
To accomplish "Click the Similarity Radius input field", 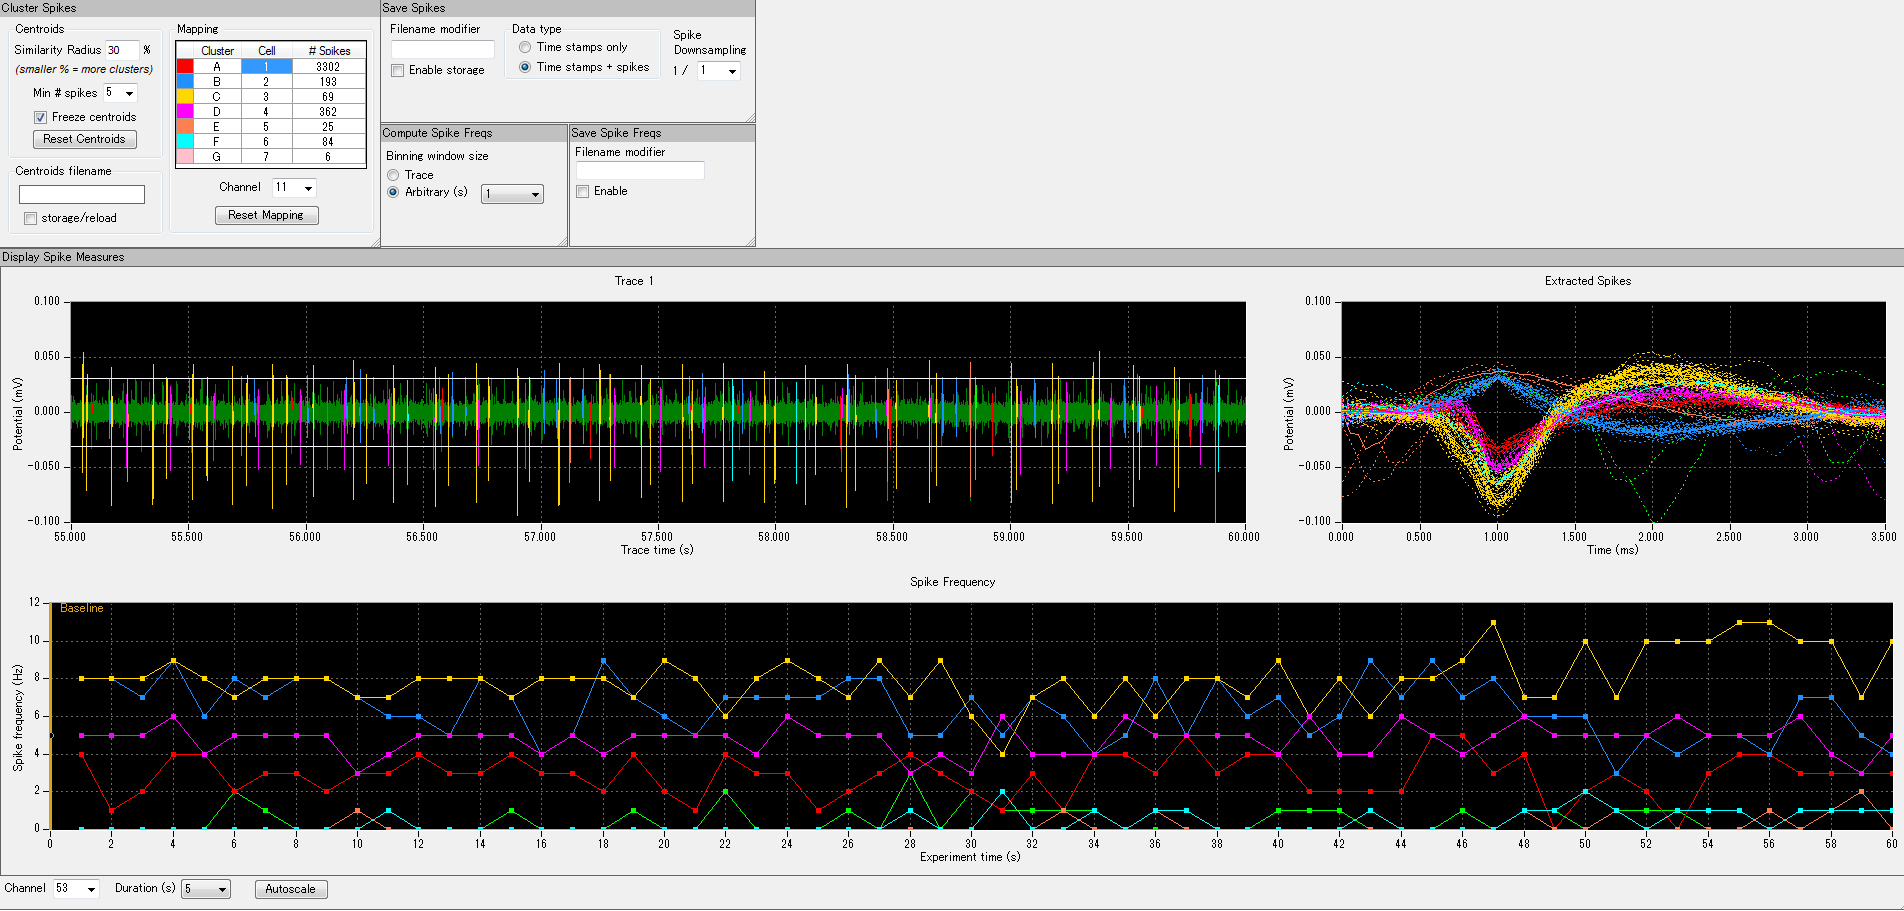I will tap(121, 50).
